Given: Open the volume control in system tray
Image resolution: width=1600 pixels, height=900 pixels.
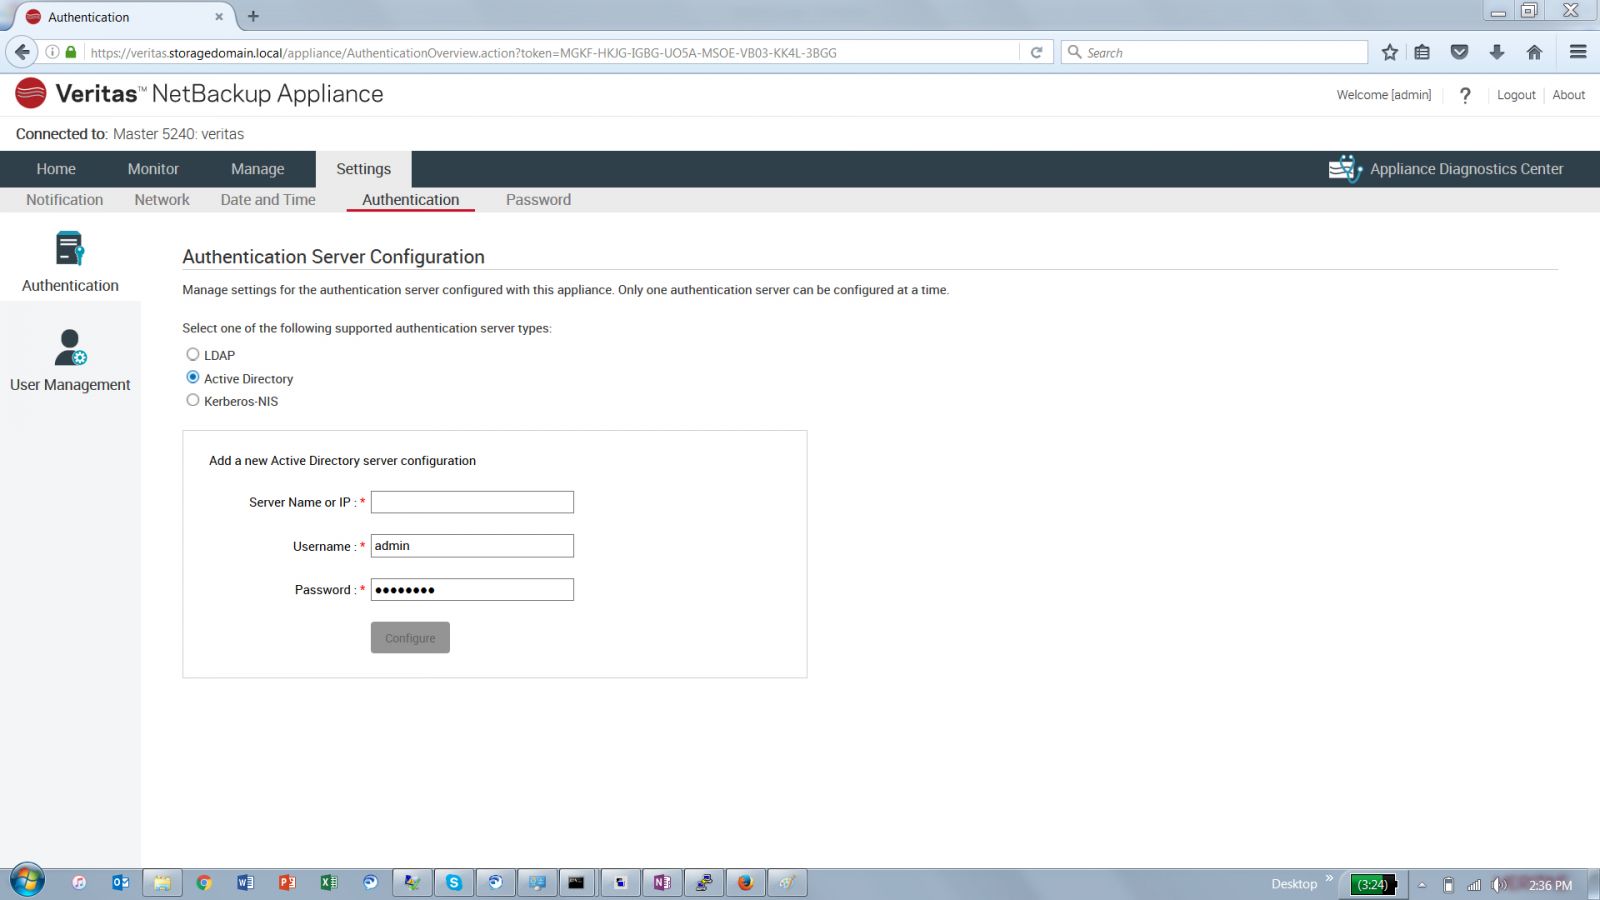Looking at the screenshot, I should [1499, 885].
